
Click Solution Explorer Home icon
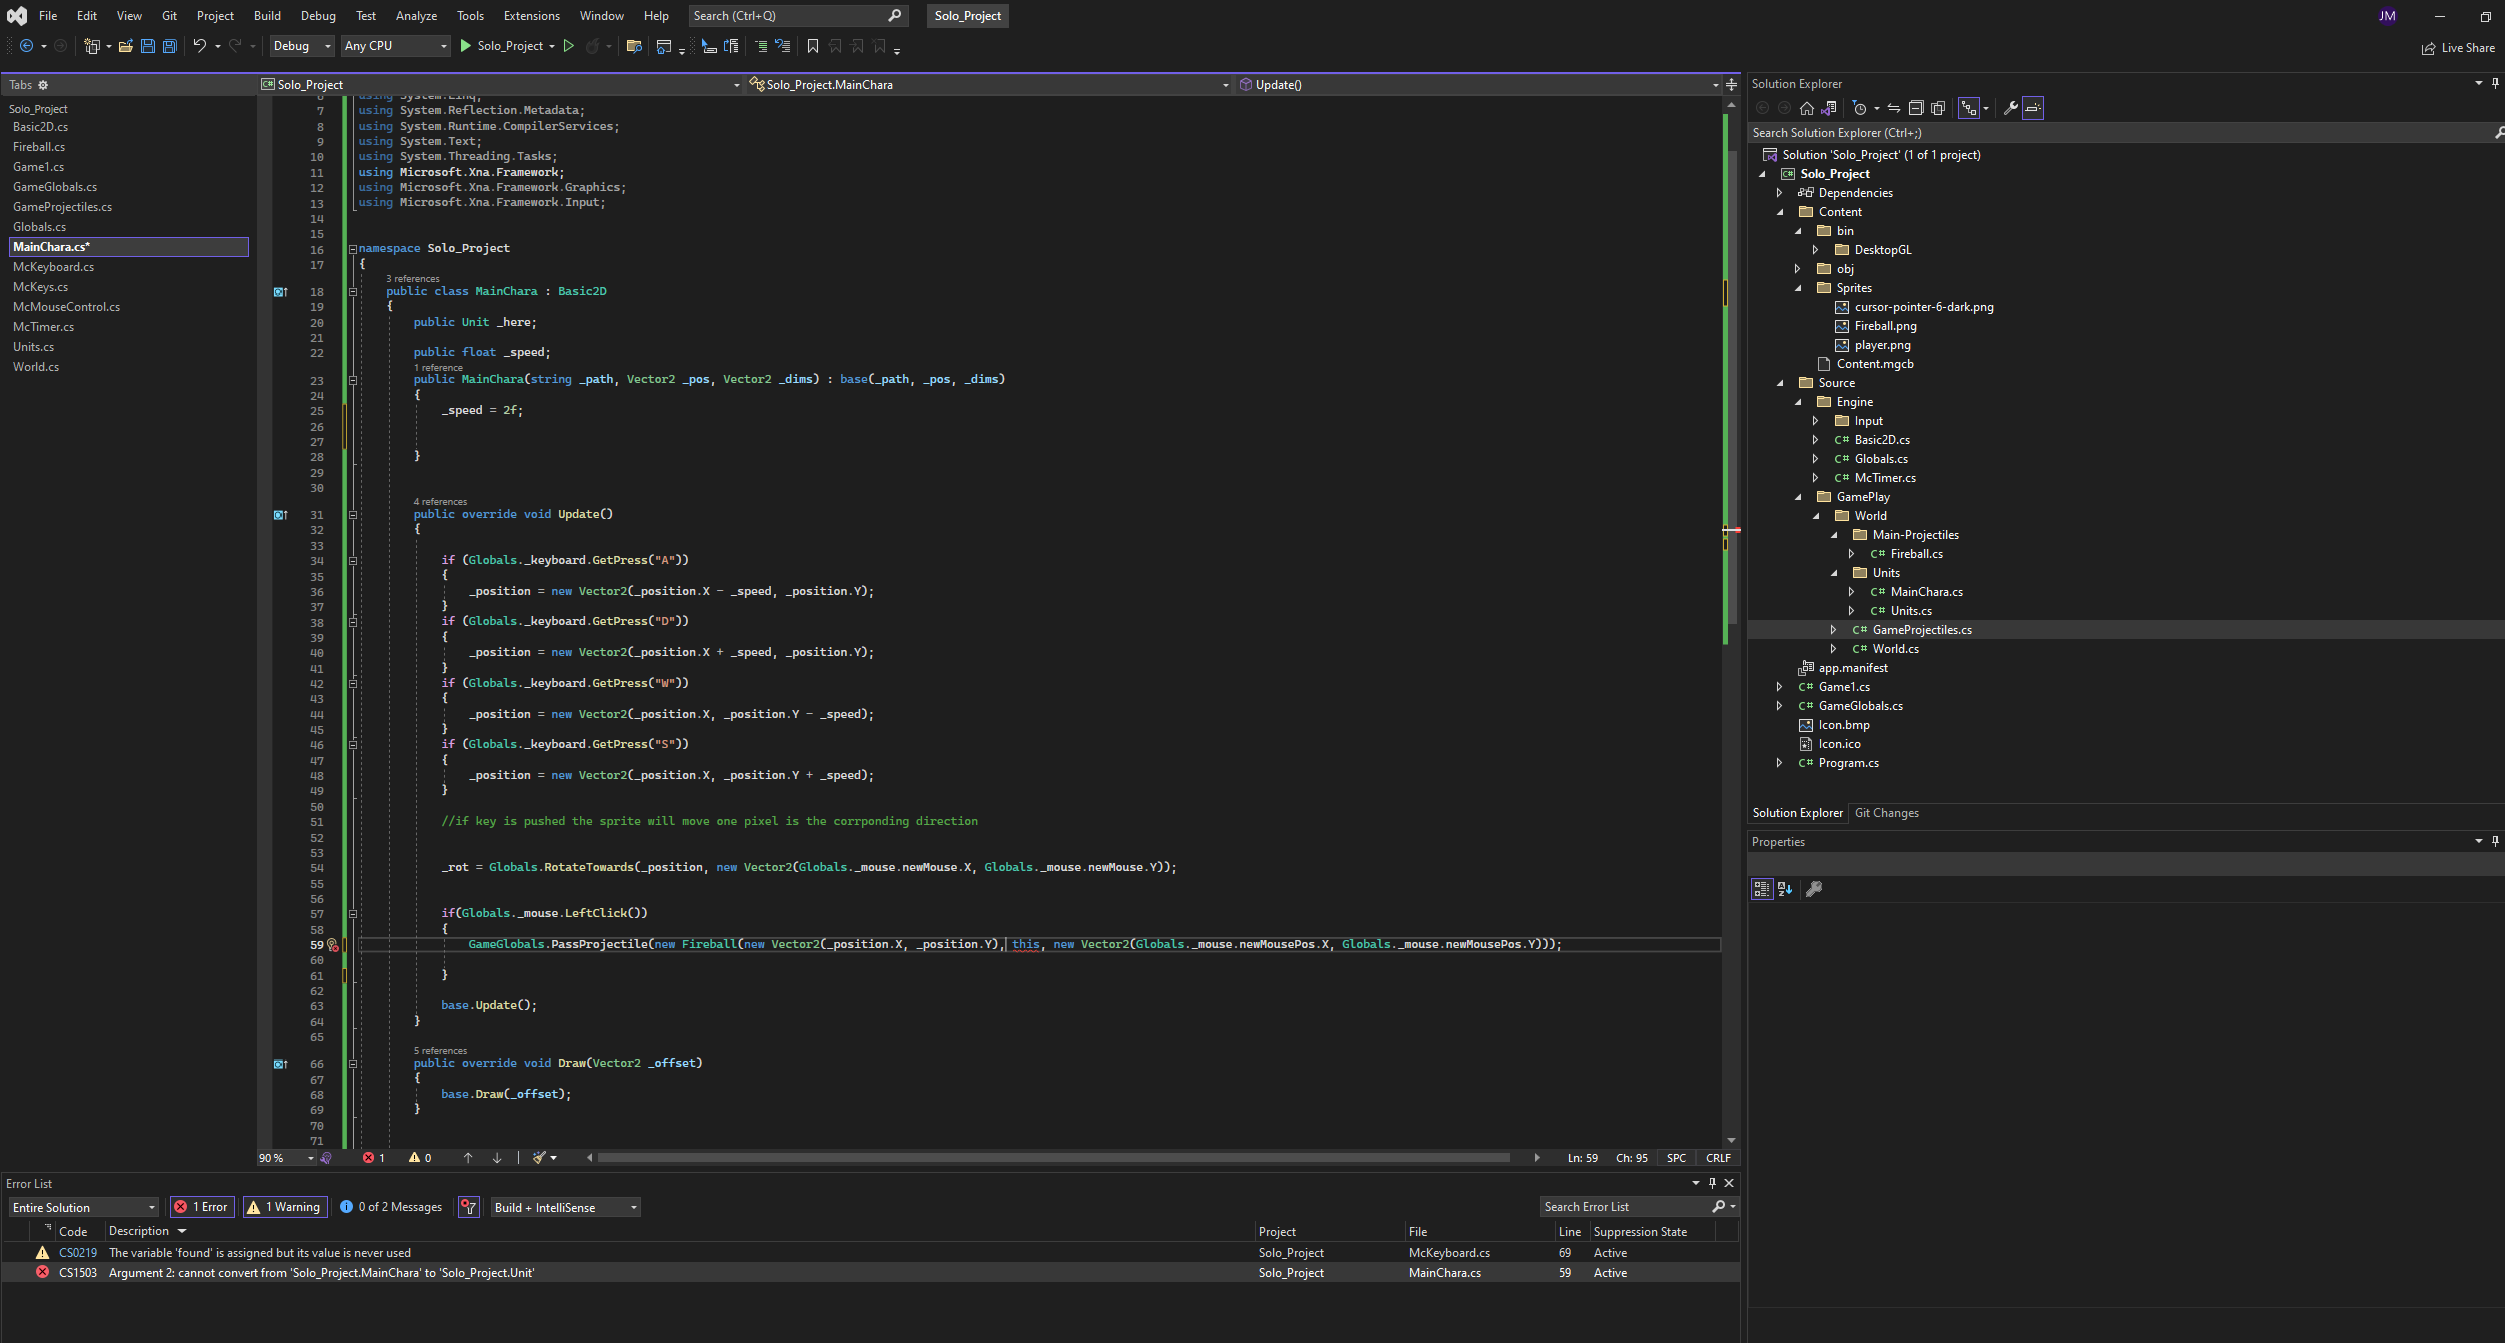pos(1806,108)
